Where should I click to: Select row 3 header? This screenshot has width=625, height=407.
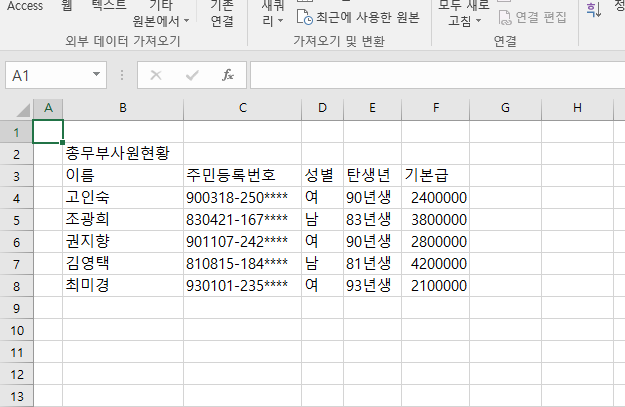(17, 175)
